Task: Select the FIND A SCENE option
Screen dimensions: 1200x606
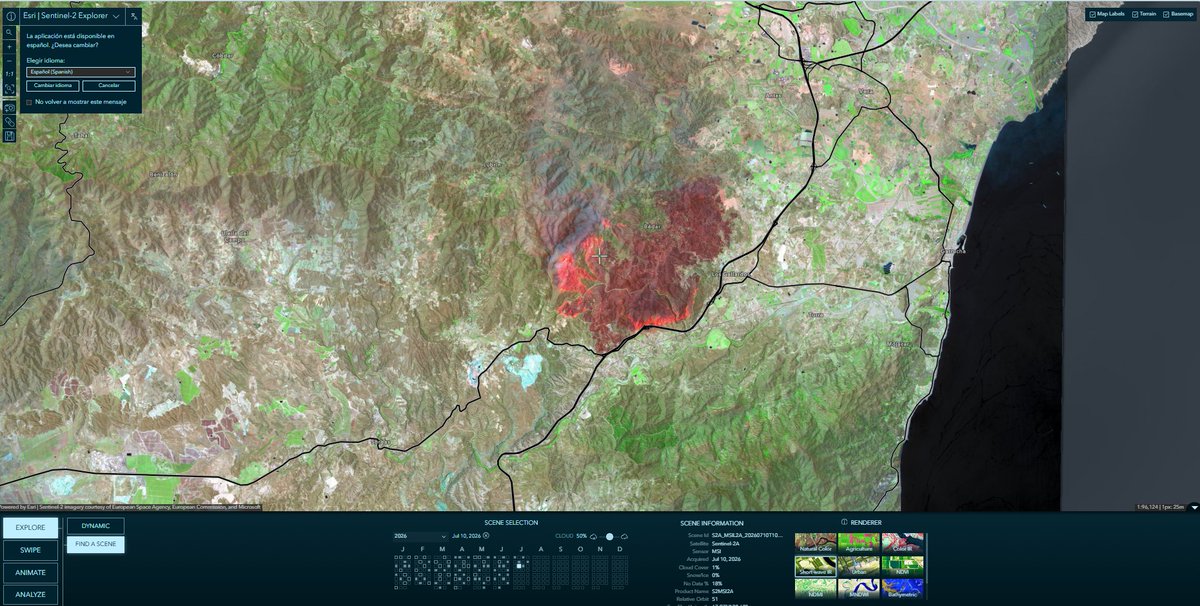Action: tap(96, 544)
